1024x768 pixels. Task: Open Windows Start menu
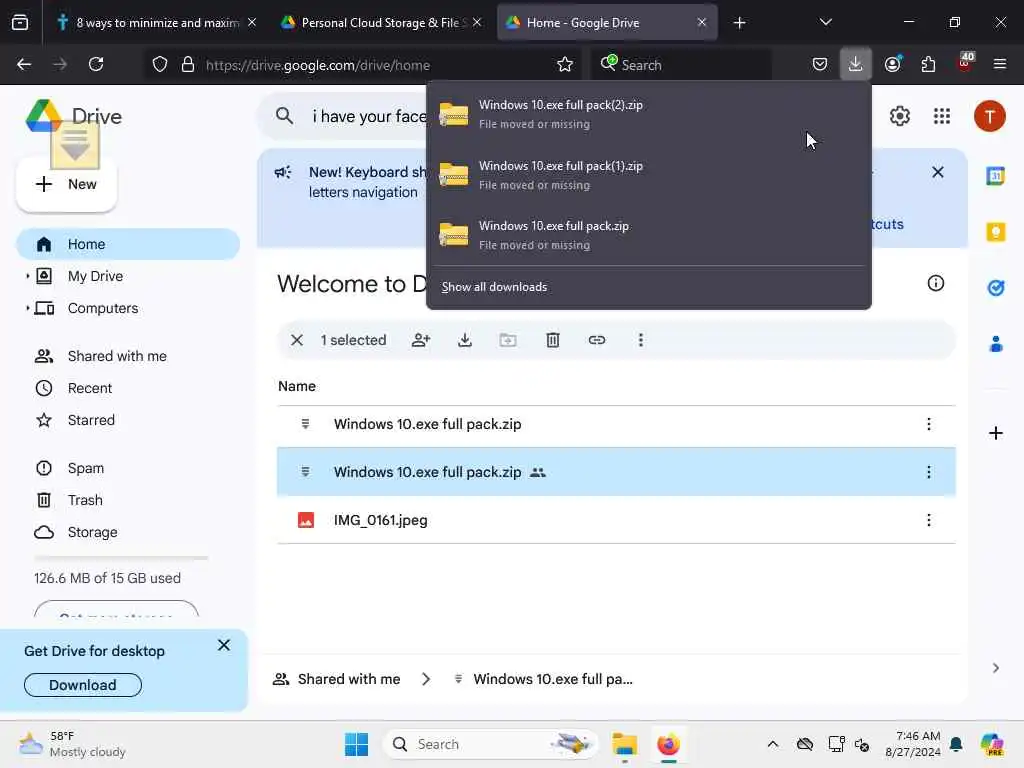(357, 744)
